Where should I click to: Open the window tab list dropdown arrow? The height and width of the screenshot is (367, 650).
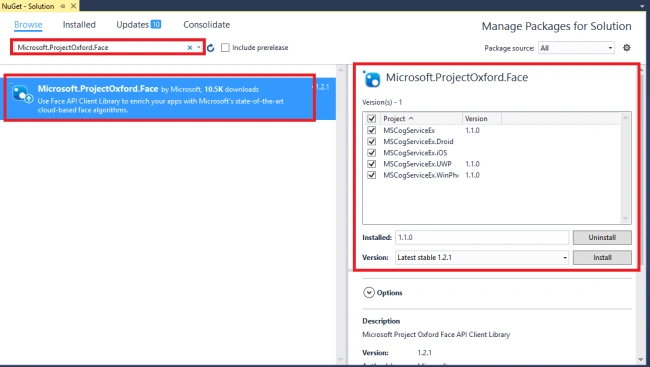click(642, 6)
